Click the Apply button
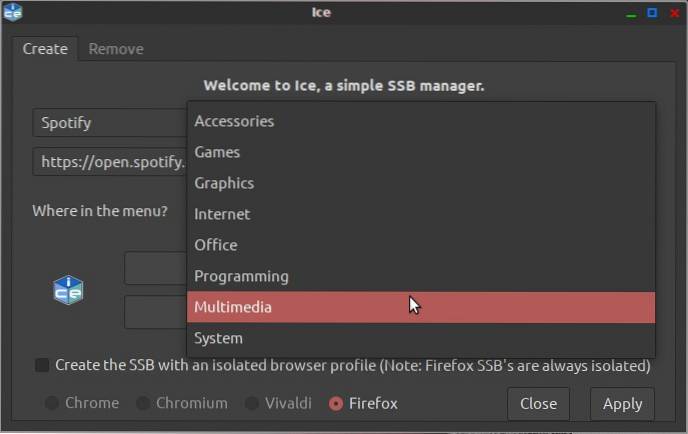 click(x=622, y=404)
